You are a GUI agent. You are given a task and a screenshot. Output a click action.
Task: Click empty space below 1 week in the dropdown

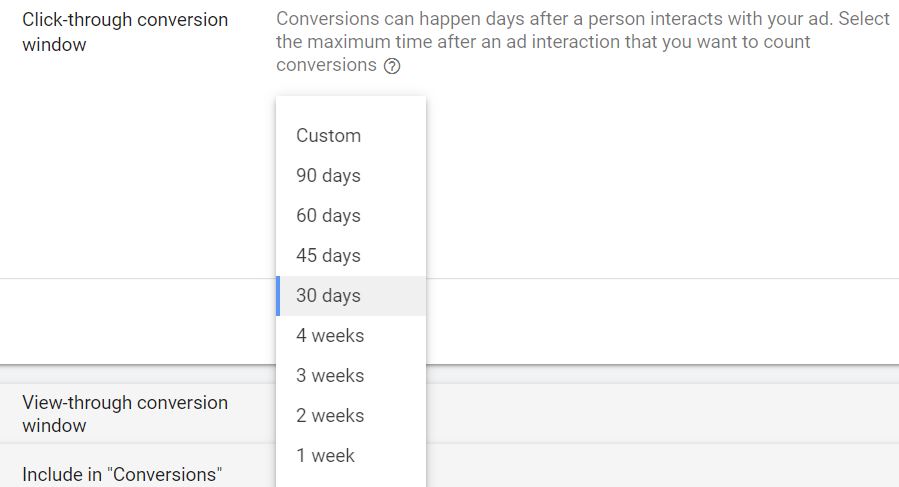(x=350, y=480)
